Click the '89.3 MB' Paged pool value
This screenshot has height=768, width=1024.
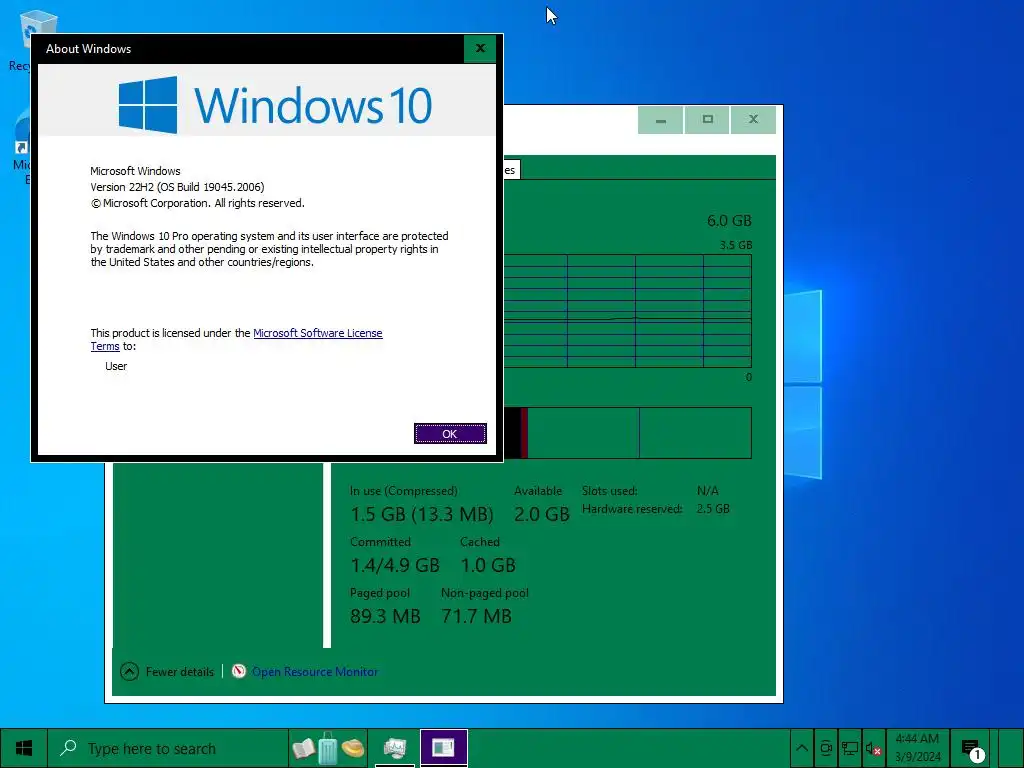point(385,616)
